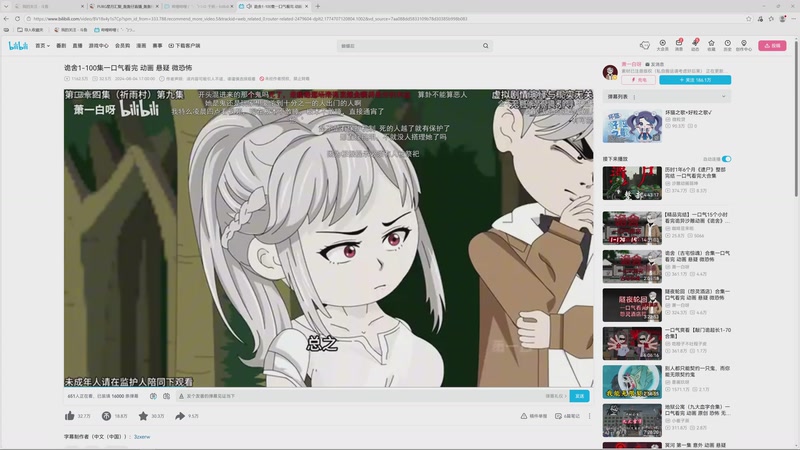Click the bilibili logo
The height and width of the screenshot is (450, 800).
click(x=18, y=46)
